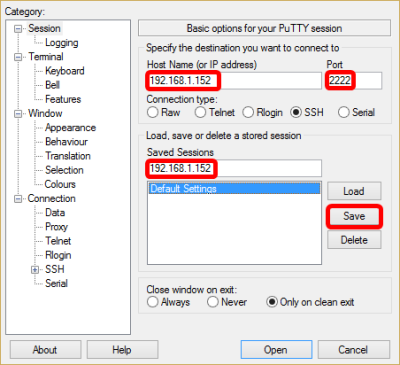
Task: Open the Colours settings
Action: click(x=60, y=184)
